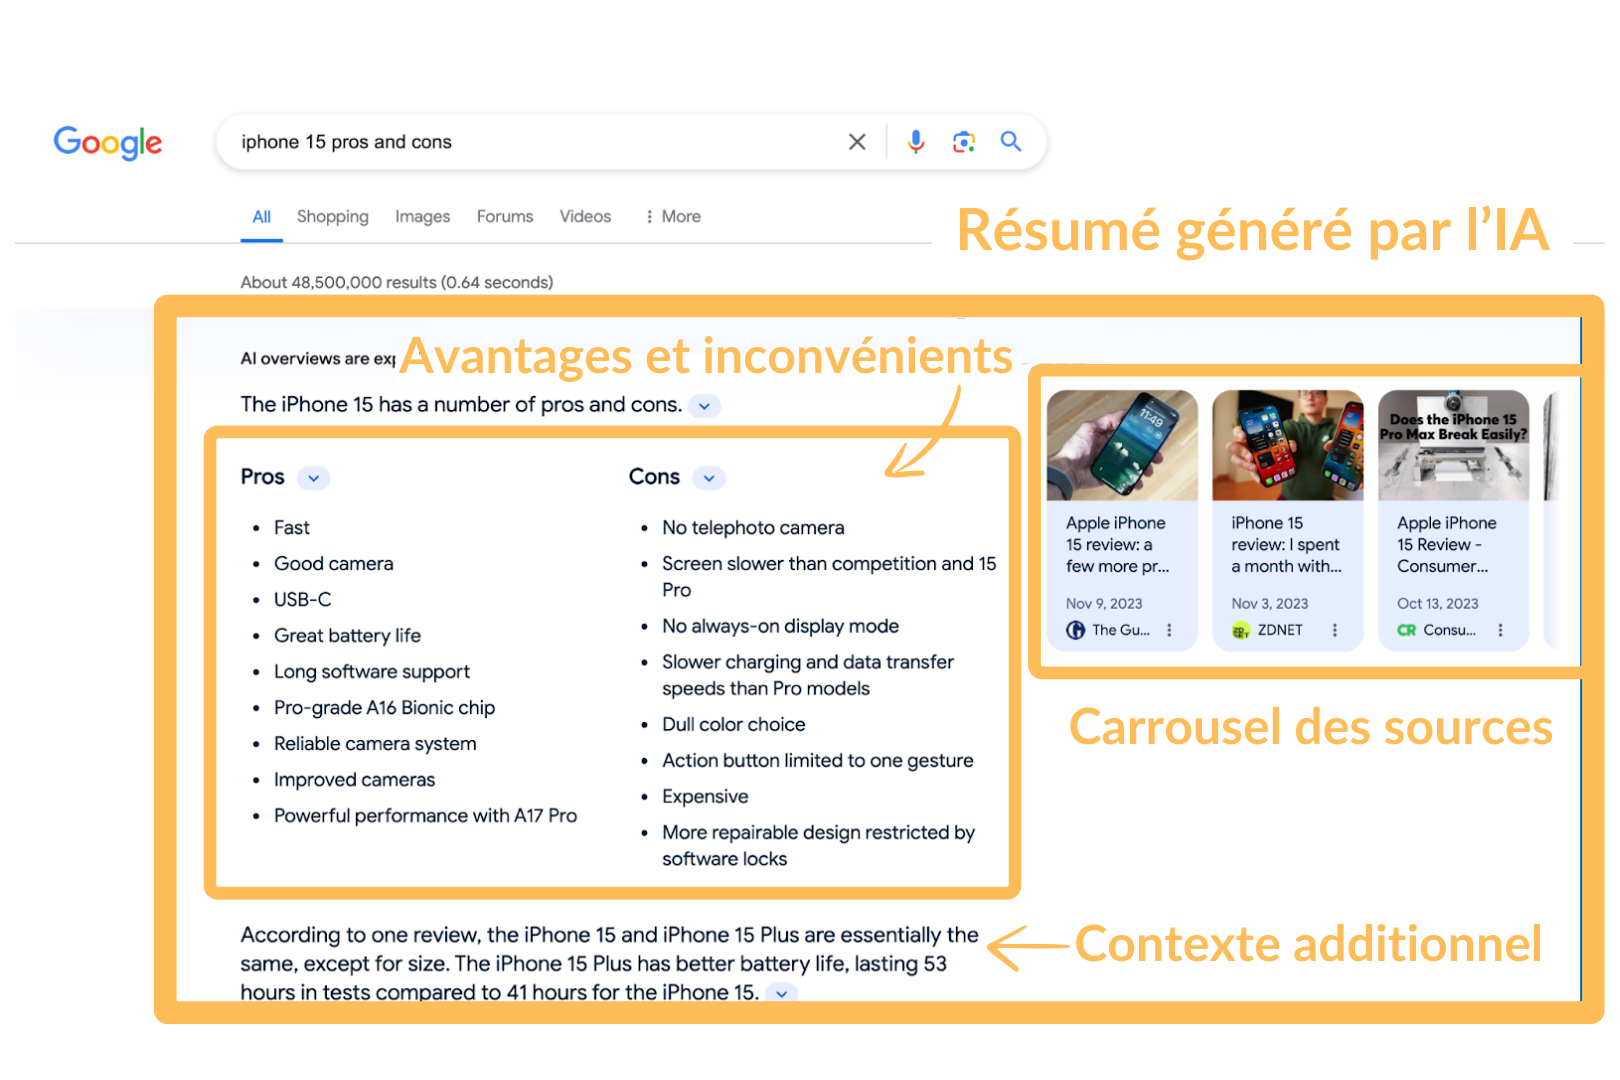Click 'USB-C' pros item

click(303, 599)
